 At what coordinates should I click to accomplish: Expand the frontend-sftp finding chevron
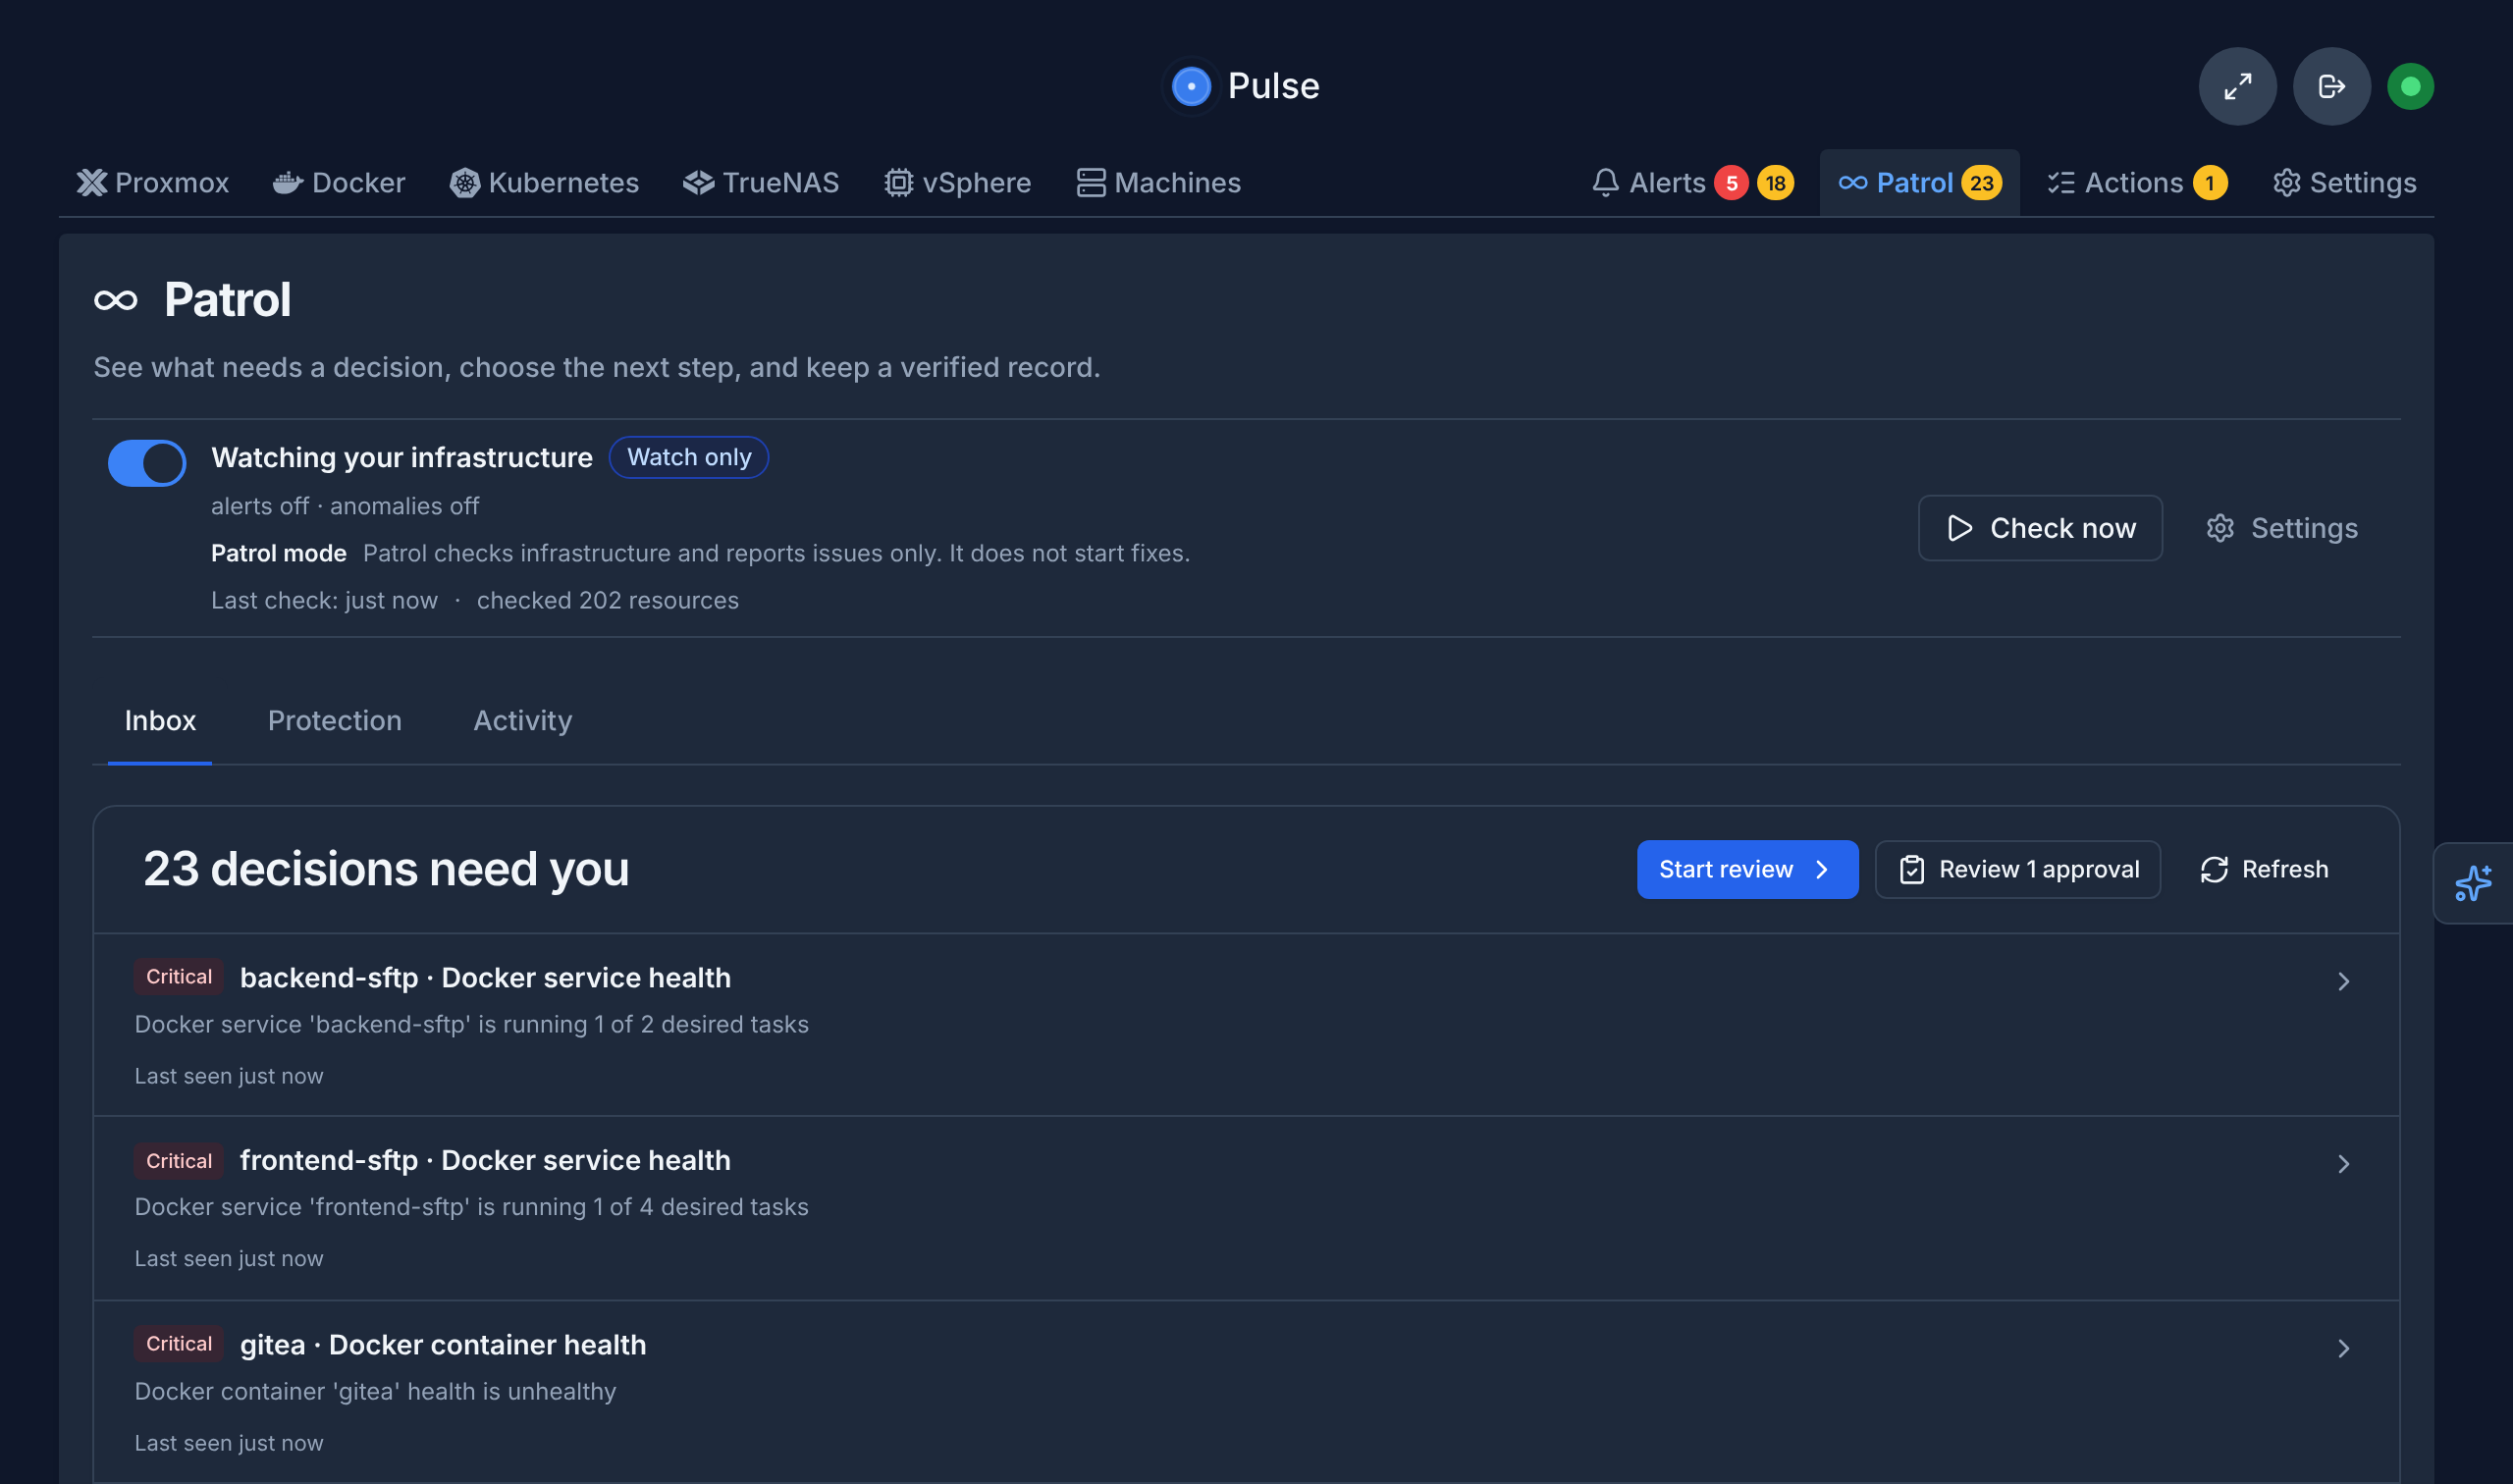click(2343, 1164)
